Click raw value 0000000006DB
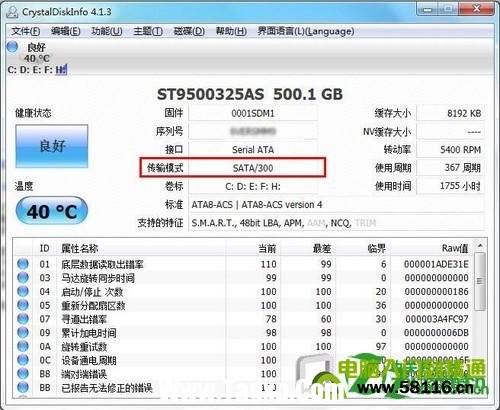The width and height of the screenshot is (500, 410). [436, 333]
